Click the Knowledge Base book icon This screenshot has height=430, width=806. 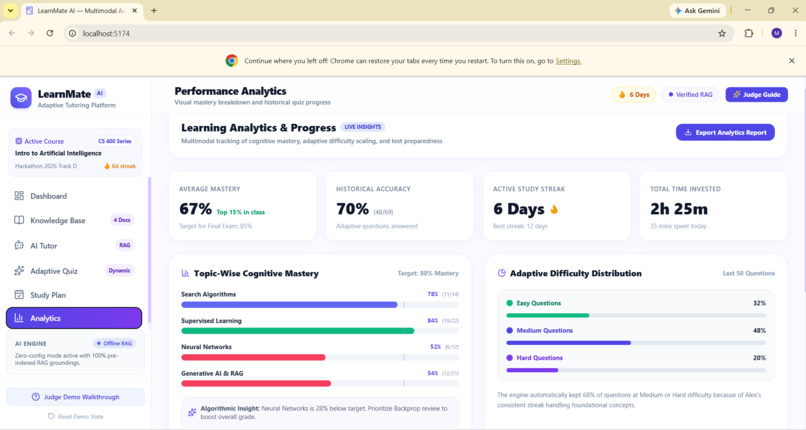pyautogui.click(x=19, y=220)
